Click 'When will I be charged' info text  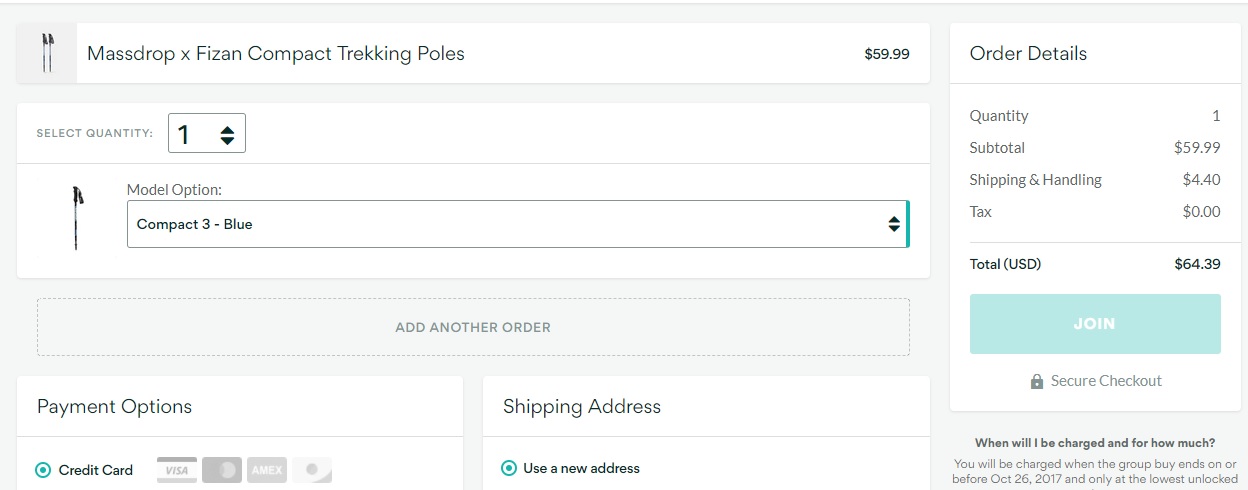1095,443
